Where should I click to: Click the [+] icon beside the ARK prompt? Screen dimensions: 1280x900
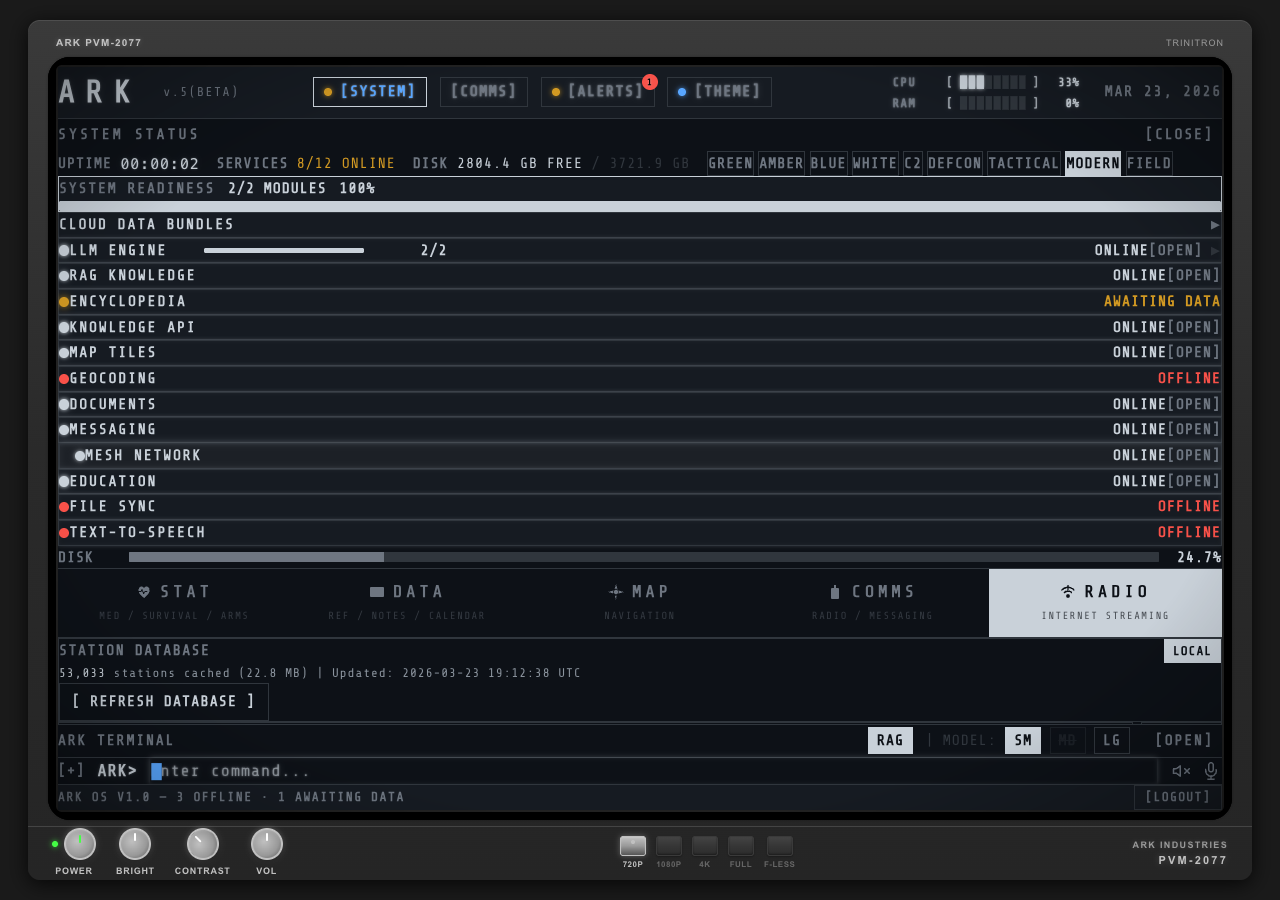click(x=69, y=770)
